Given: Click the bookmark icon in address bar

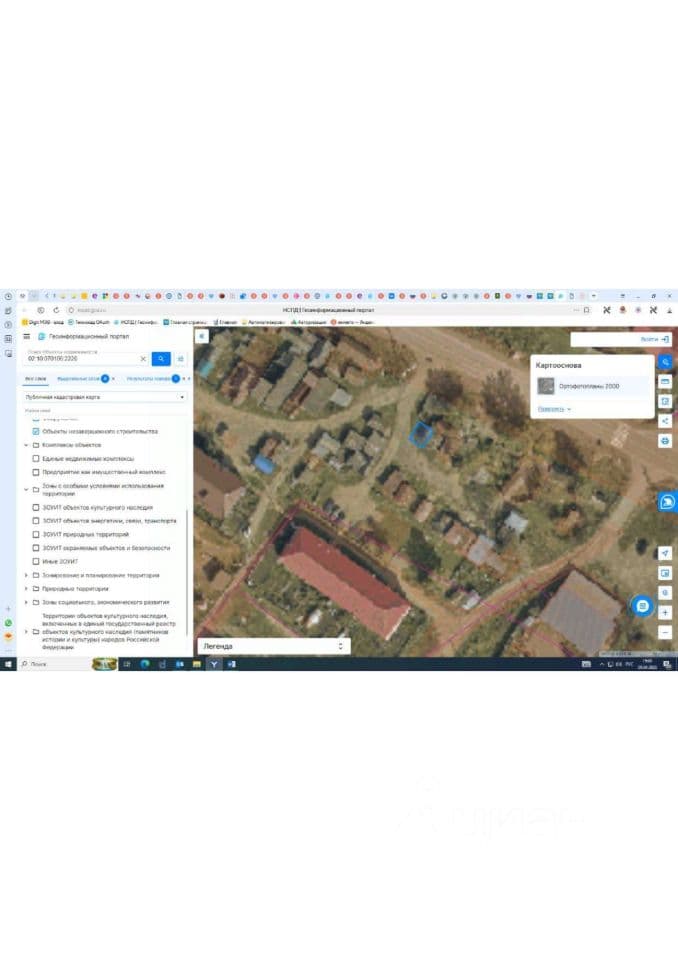Looking at the screenshot, I should [587, 310].
